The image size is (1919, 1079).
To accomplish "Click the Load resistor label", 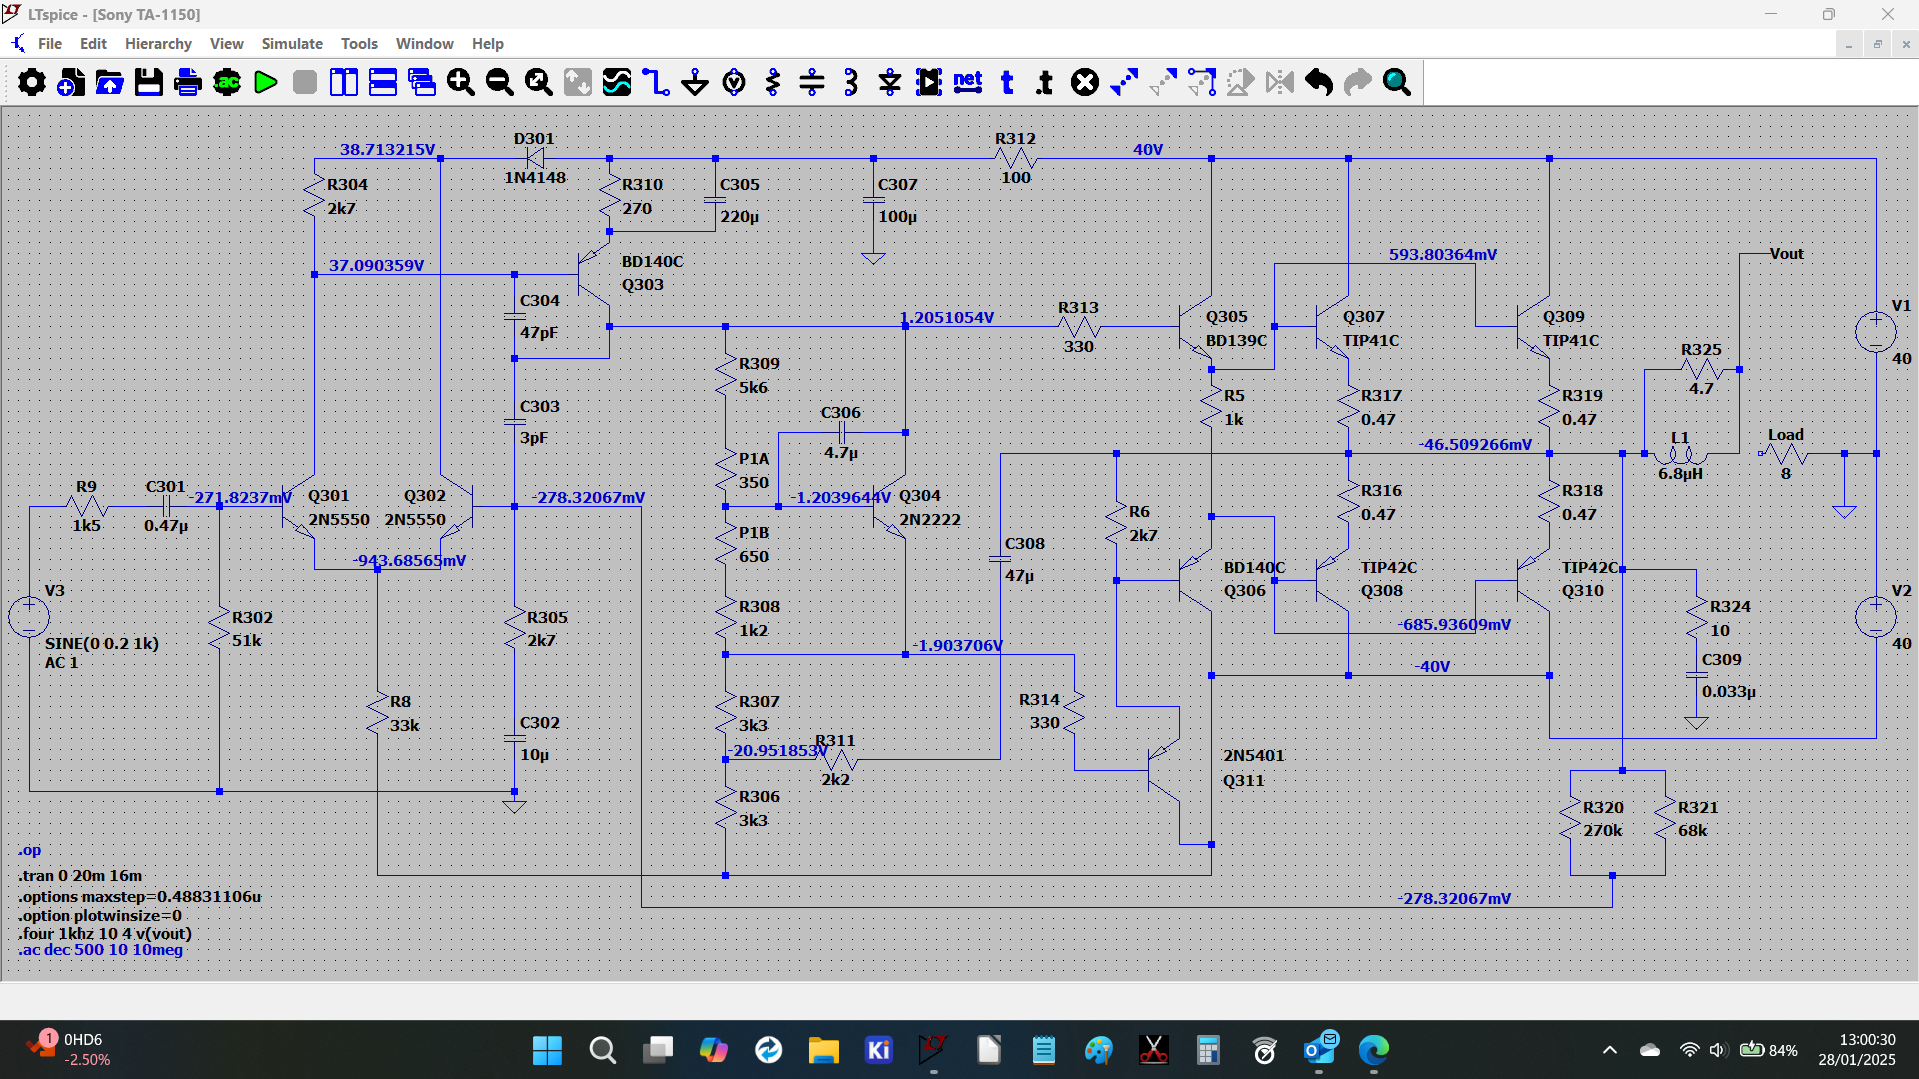I will tap(1786, 435).
